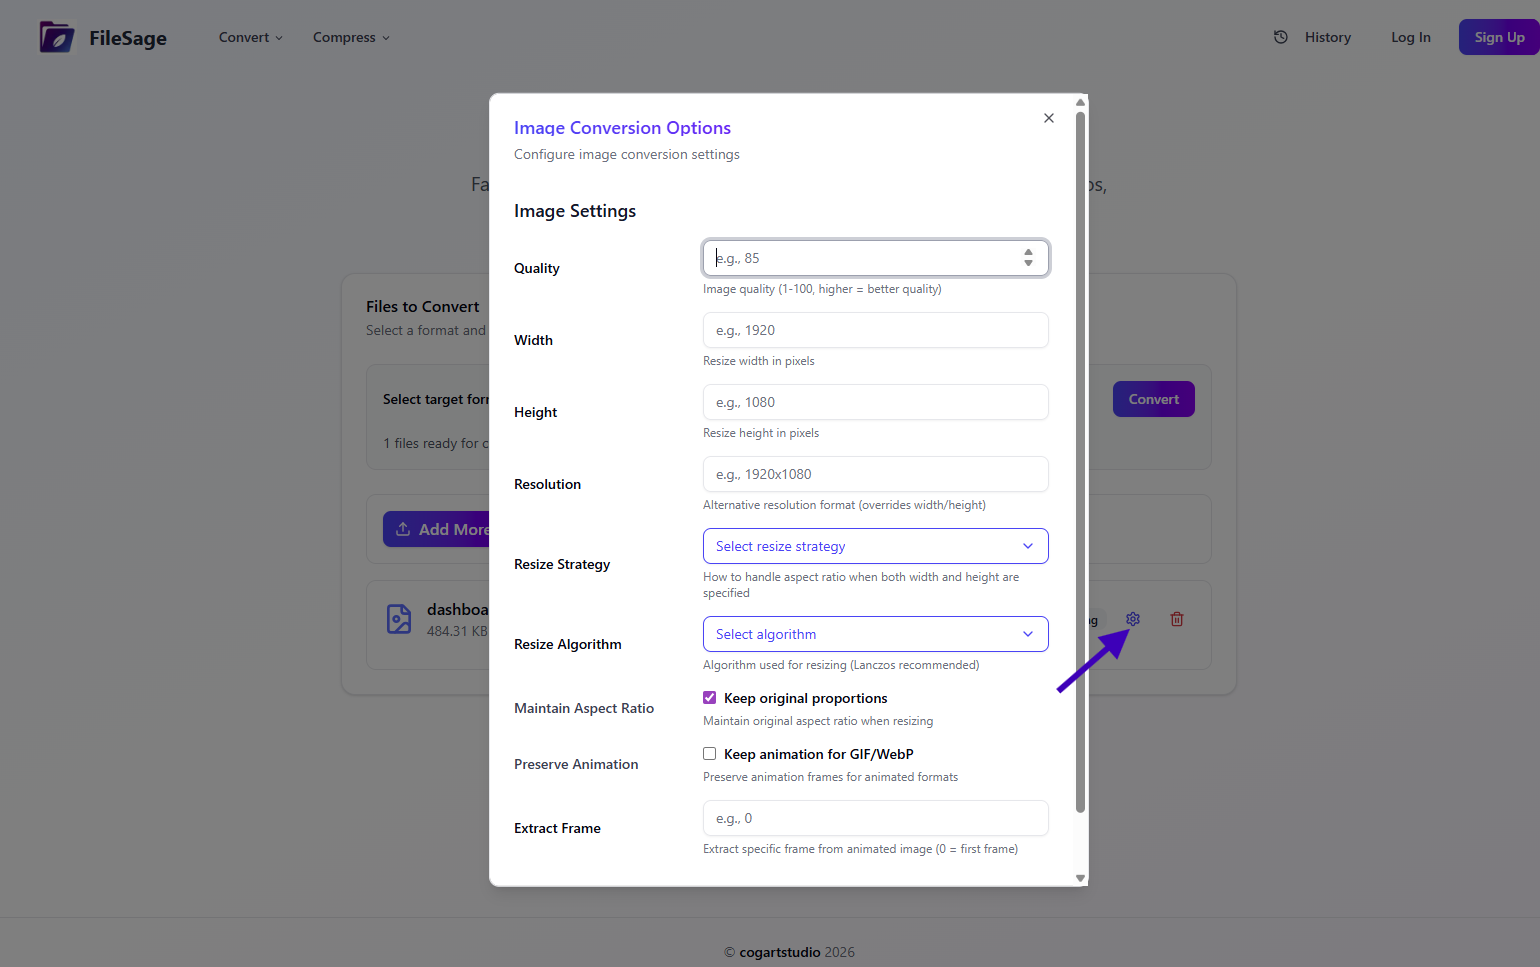Uncheck Keep original proportions

coord(709,697)
